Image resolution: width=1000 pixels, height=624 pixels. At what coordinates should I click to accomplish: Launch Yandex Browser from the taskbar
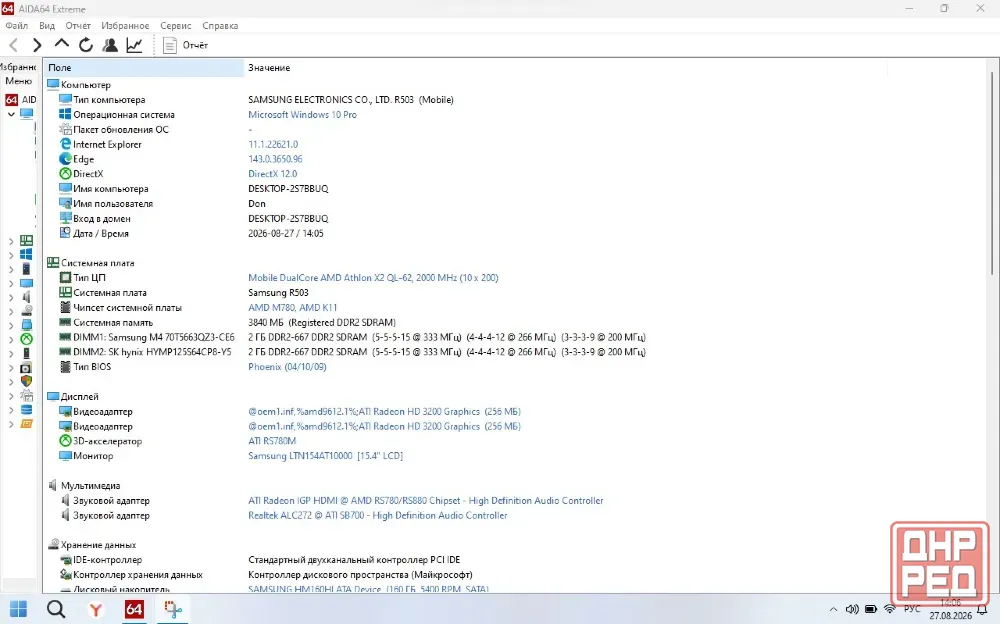pos(96,609)
